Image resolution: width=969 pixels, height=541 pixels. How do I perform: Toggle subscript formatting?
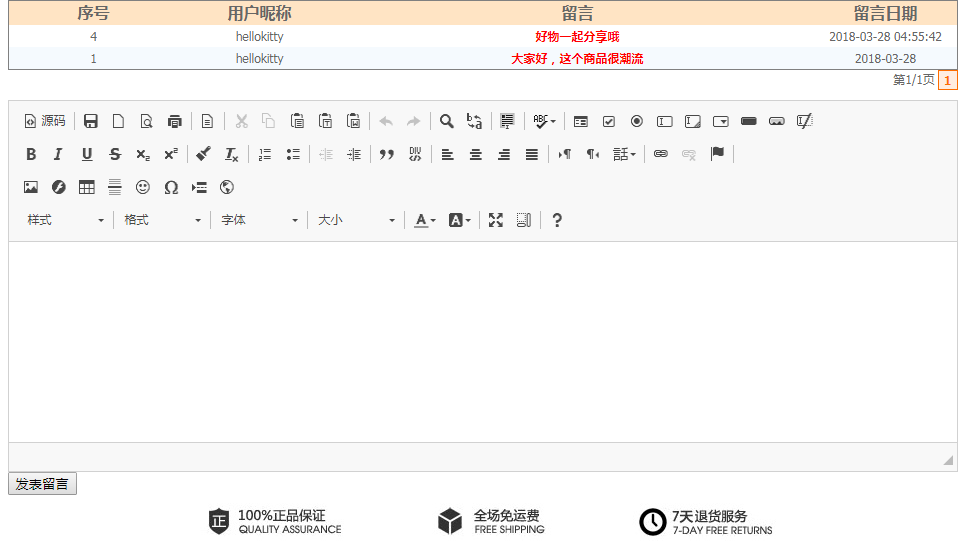(x=143, y=154)
